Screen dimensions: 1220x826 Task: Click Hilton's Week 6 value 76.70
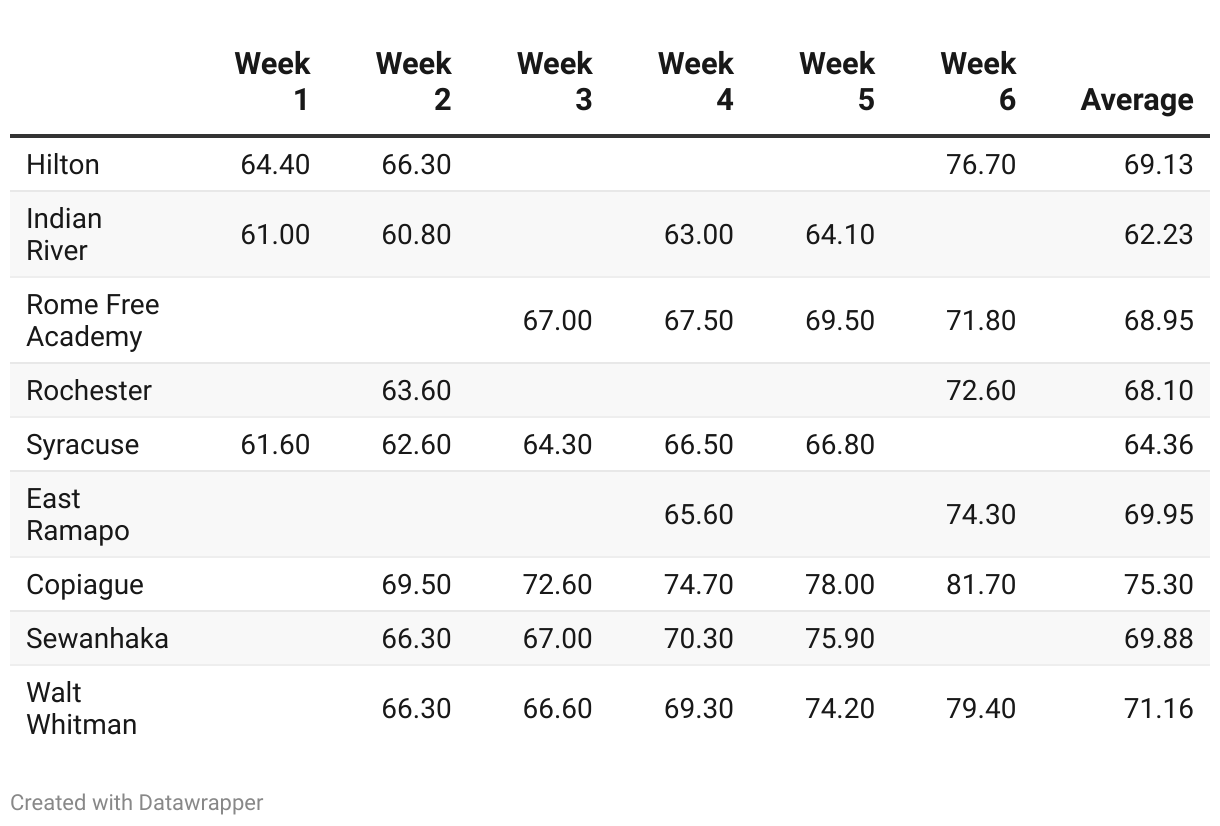click(980, 164)
